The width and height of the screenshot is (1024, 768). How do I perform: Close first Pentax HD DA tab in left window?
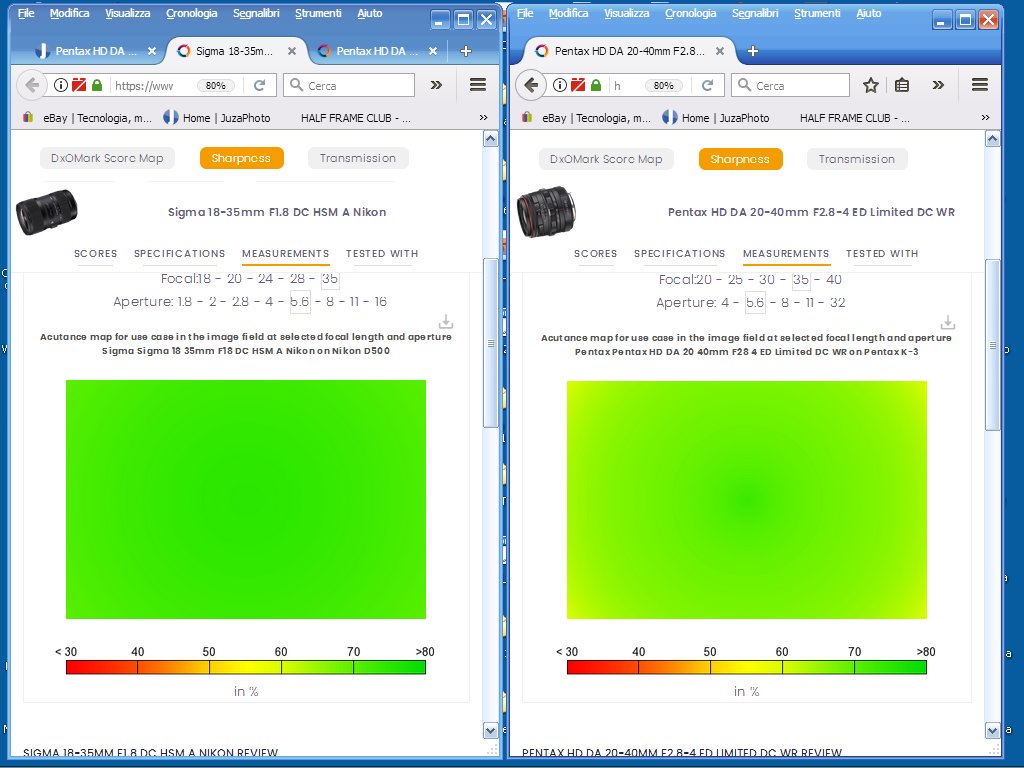point(152,51)
